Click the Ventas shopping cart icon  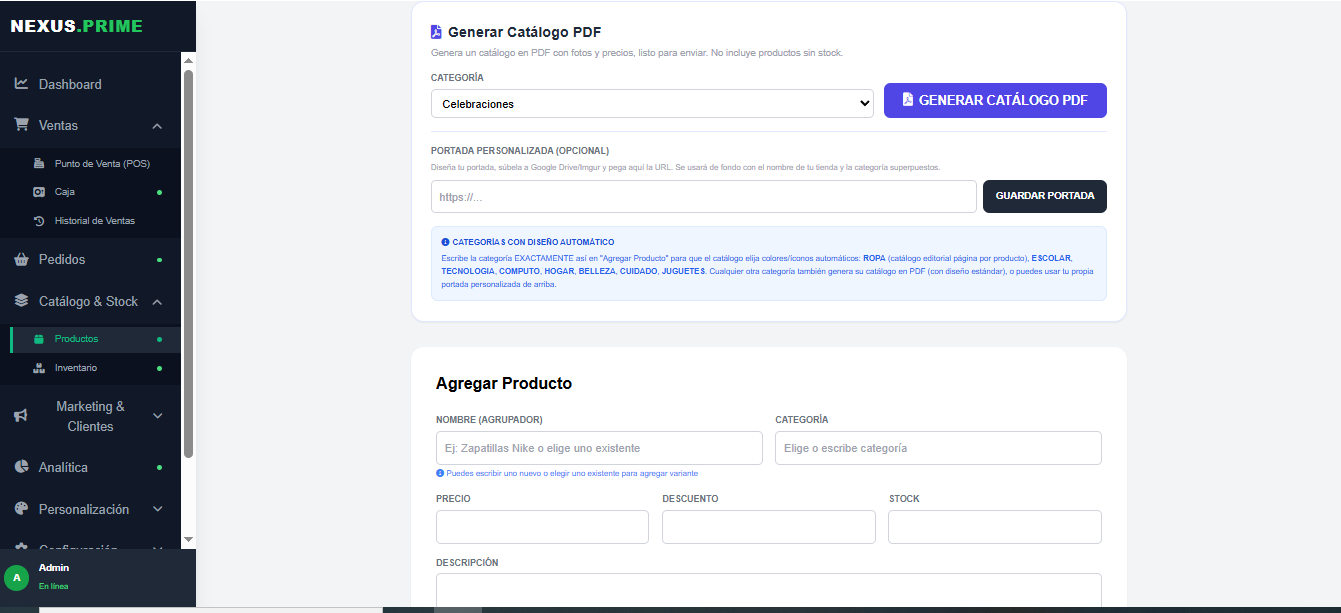21,125
